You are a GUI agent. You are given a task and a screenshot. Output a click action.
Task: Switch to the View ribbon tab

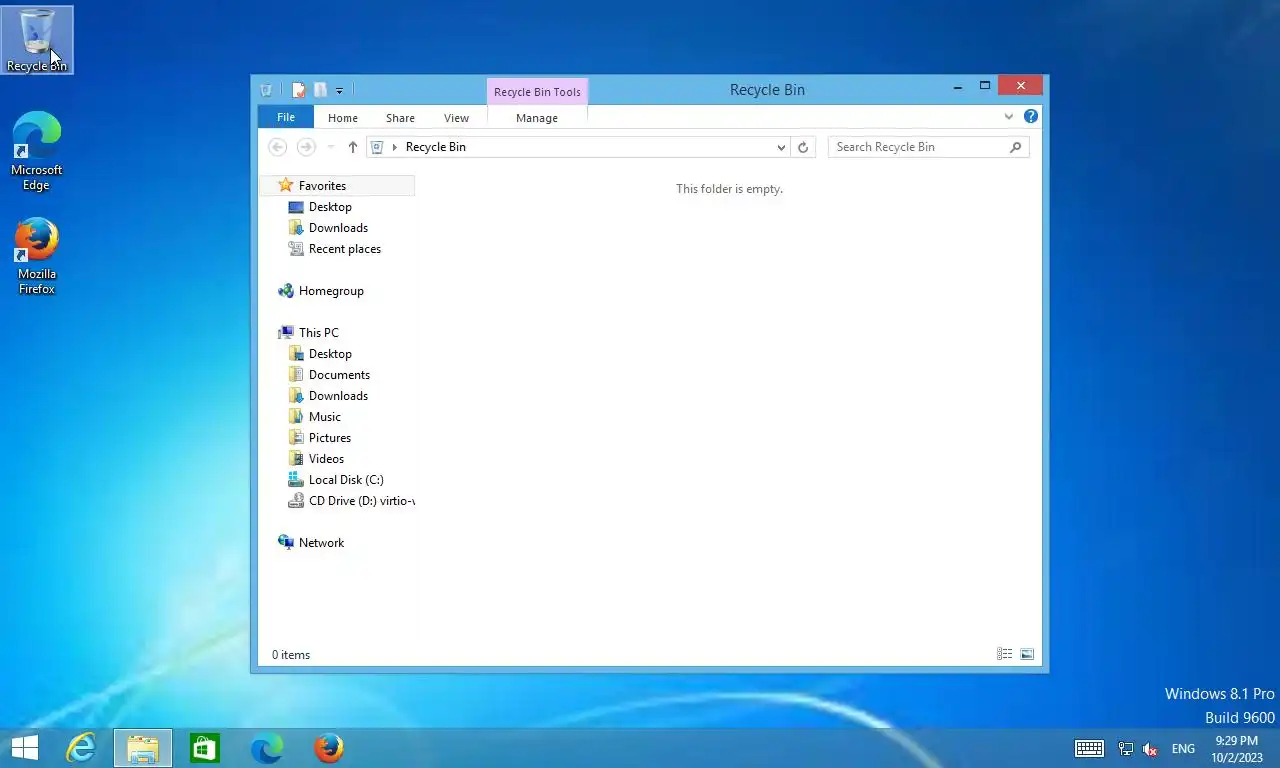(x=456, y=118)
